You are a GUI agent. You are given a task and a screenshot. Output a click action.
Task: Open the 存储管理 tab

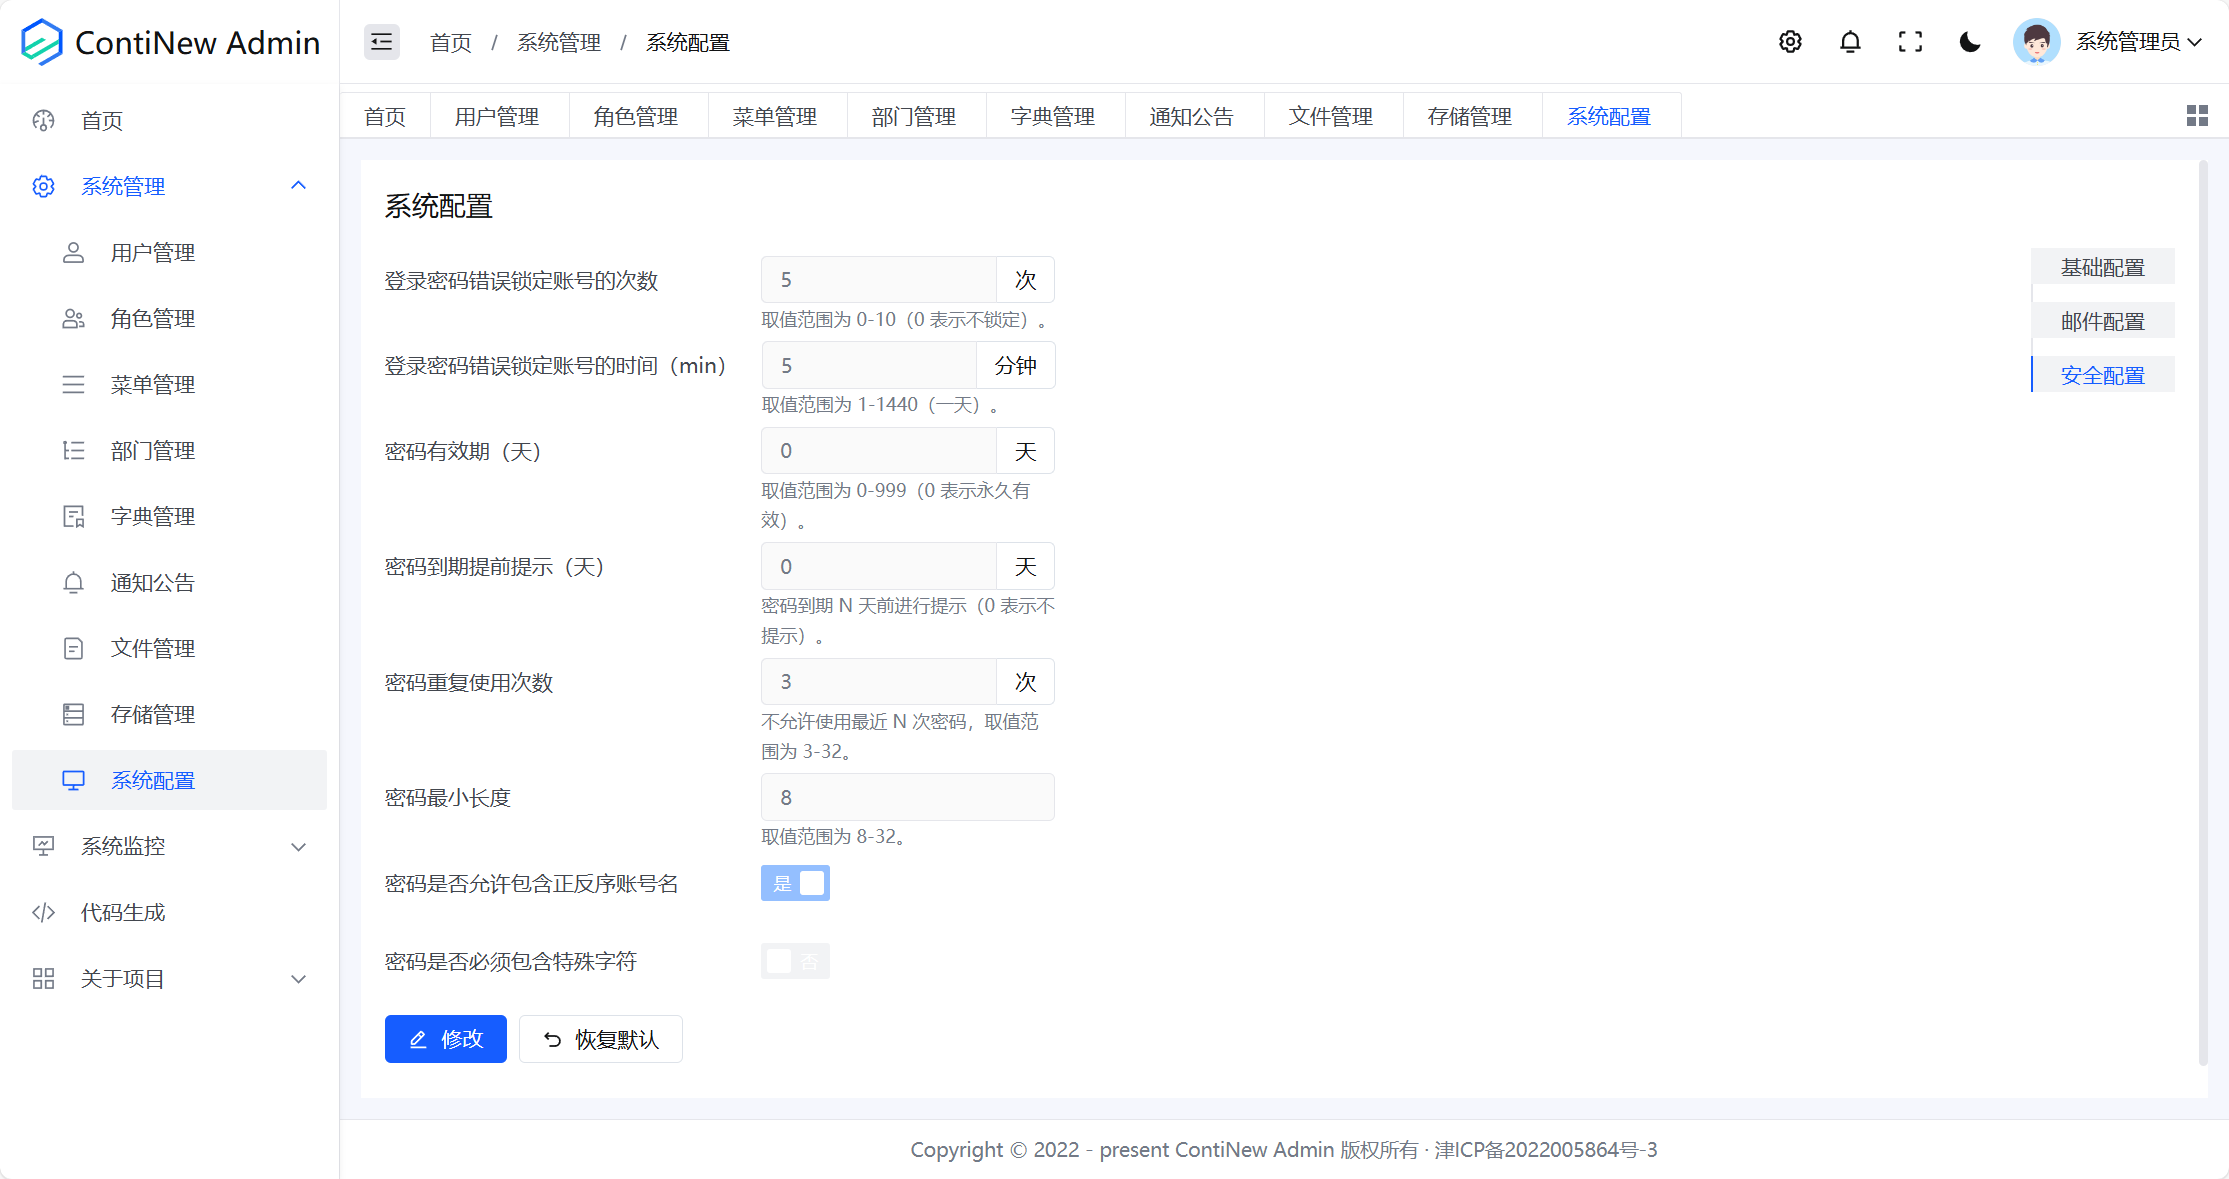pos(1470,115)
